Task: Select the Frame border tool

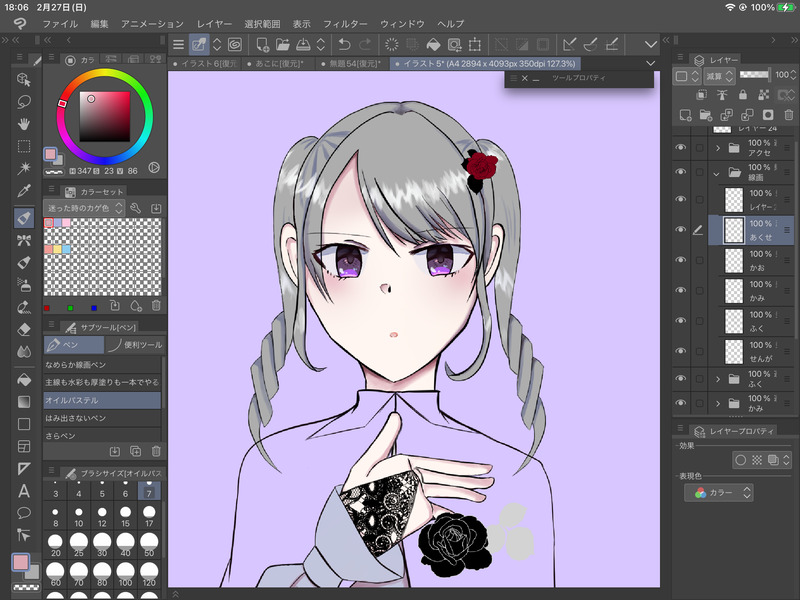Action: [23, 446]
